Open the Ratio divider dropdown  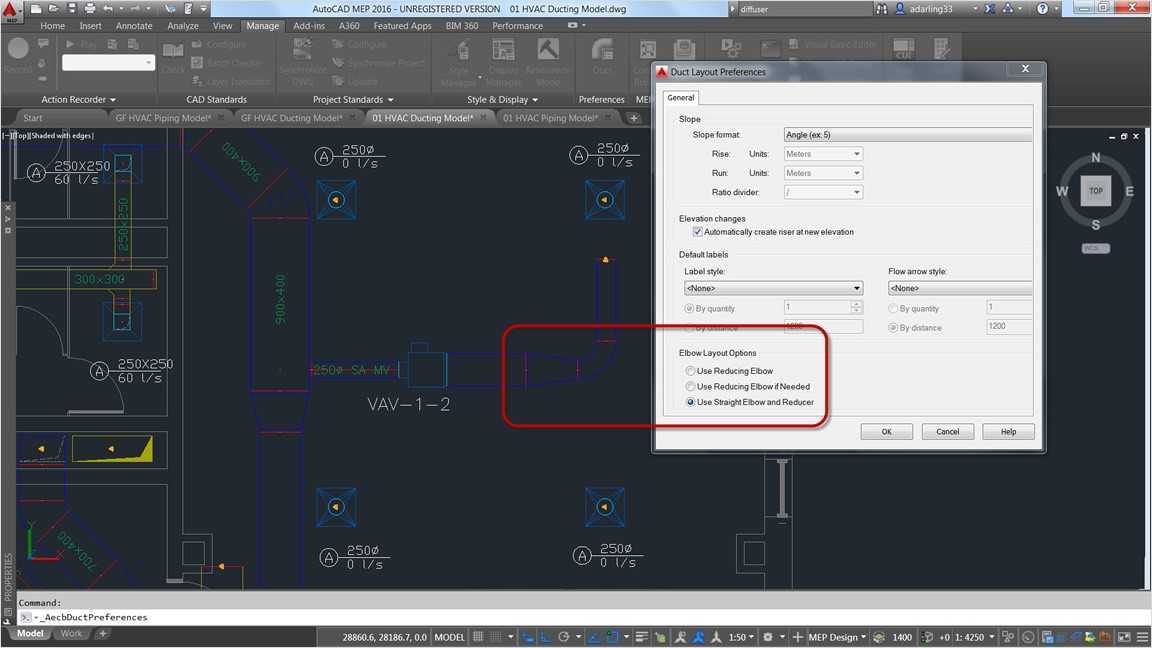click(823, 192)
